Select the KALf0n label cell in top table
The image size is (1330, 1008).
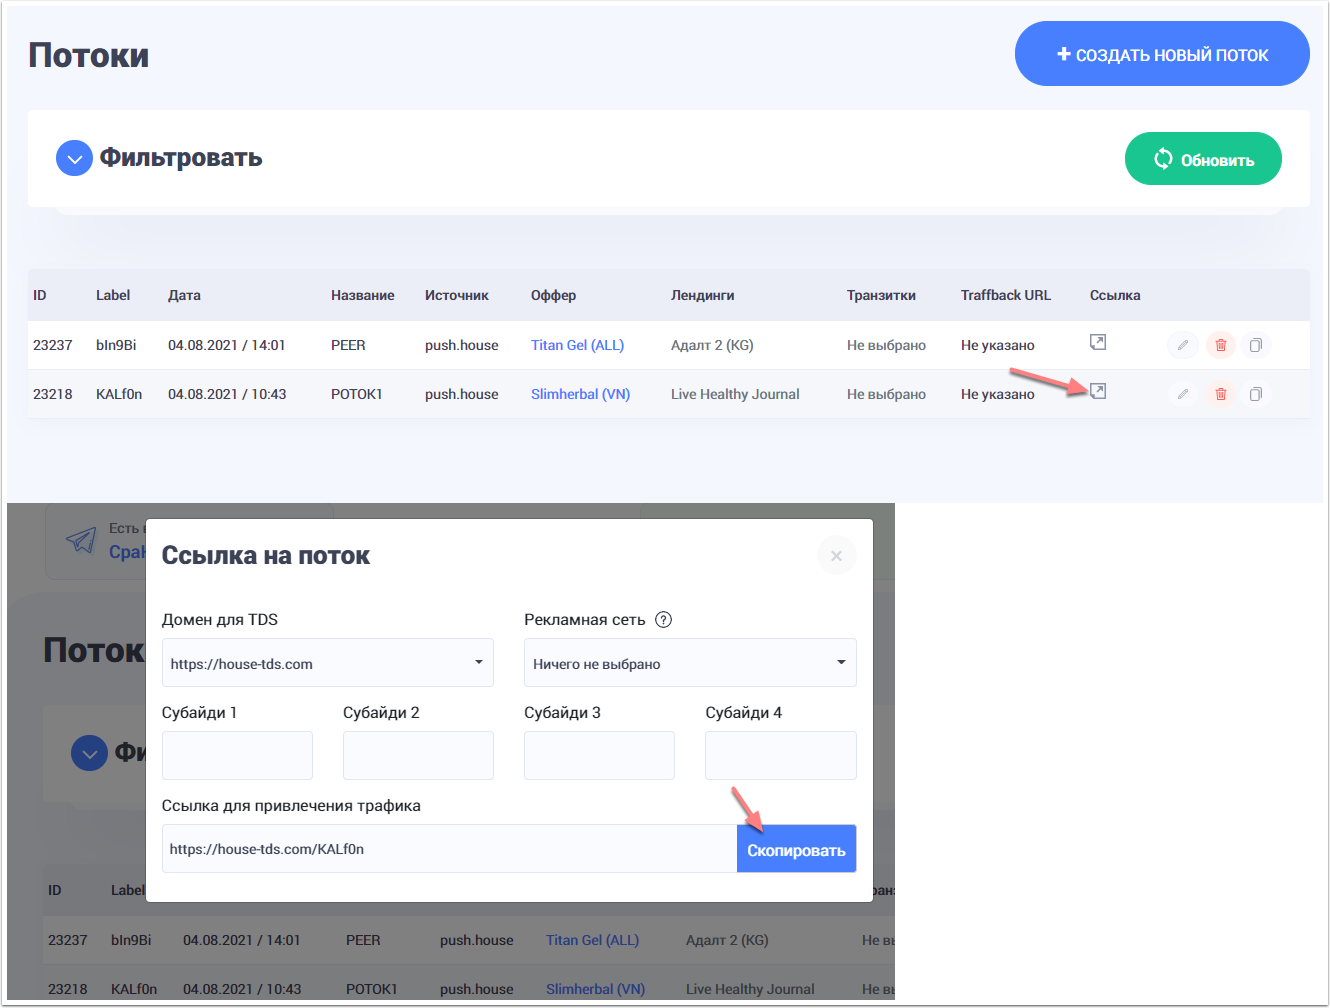(x=119, y=394)
